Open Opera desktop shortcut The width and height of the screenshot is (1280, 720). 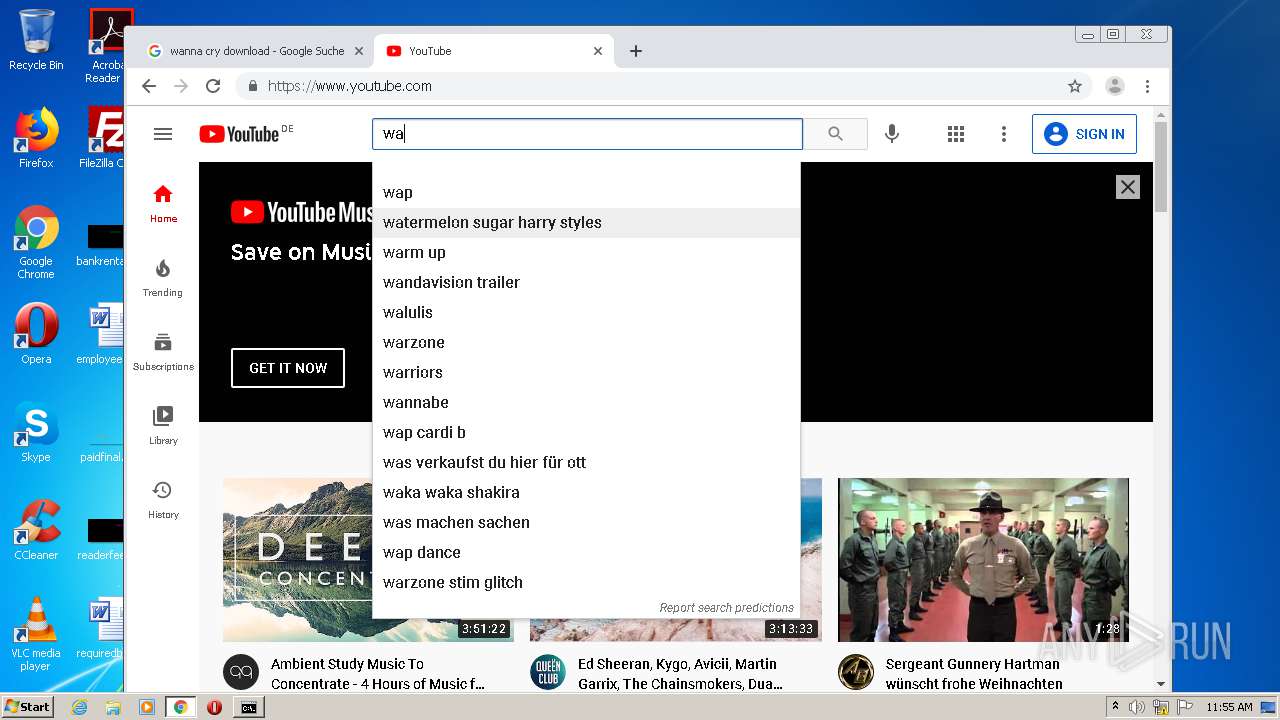tap(36, 334)
